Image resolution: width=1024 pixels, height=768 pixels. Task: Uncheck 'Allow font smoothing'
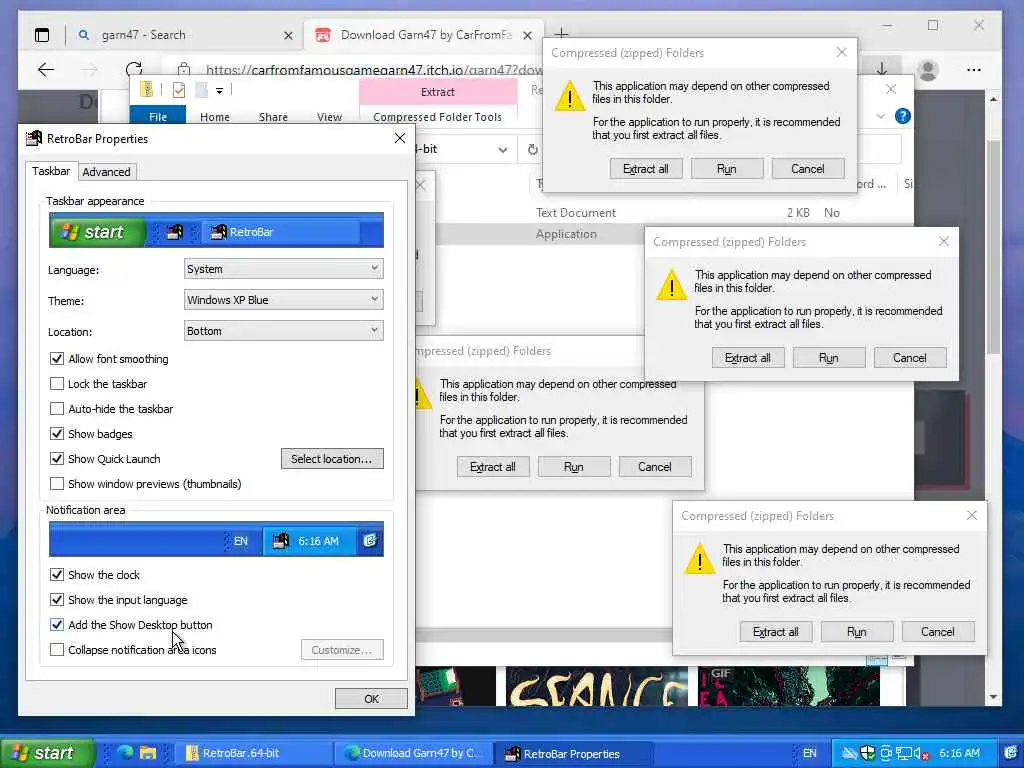pyautogui.click(x=57, y=359)
